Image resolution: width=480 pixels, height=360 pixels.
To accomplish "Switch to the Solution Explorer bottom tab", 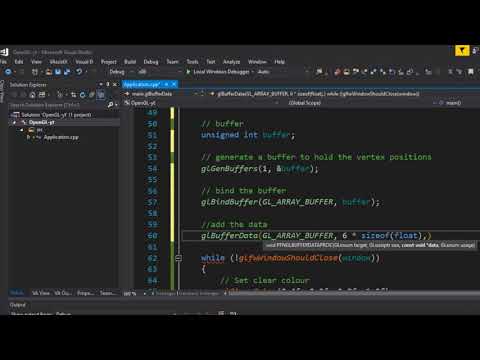I will point(16,293).
